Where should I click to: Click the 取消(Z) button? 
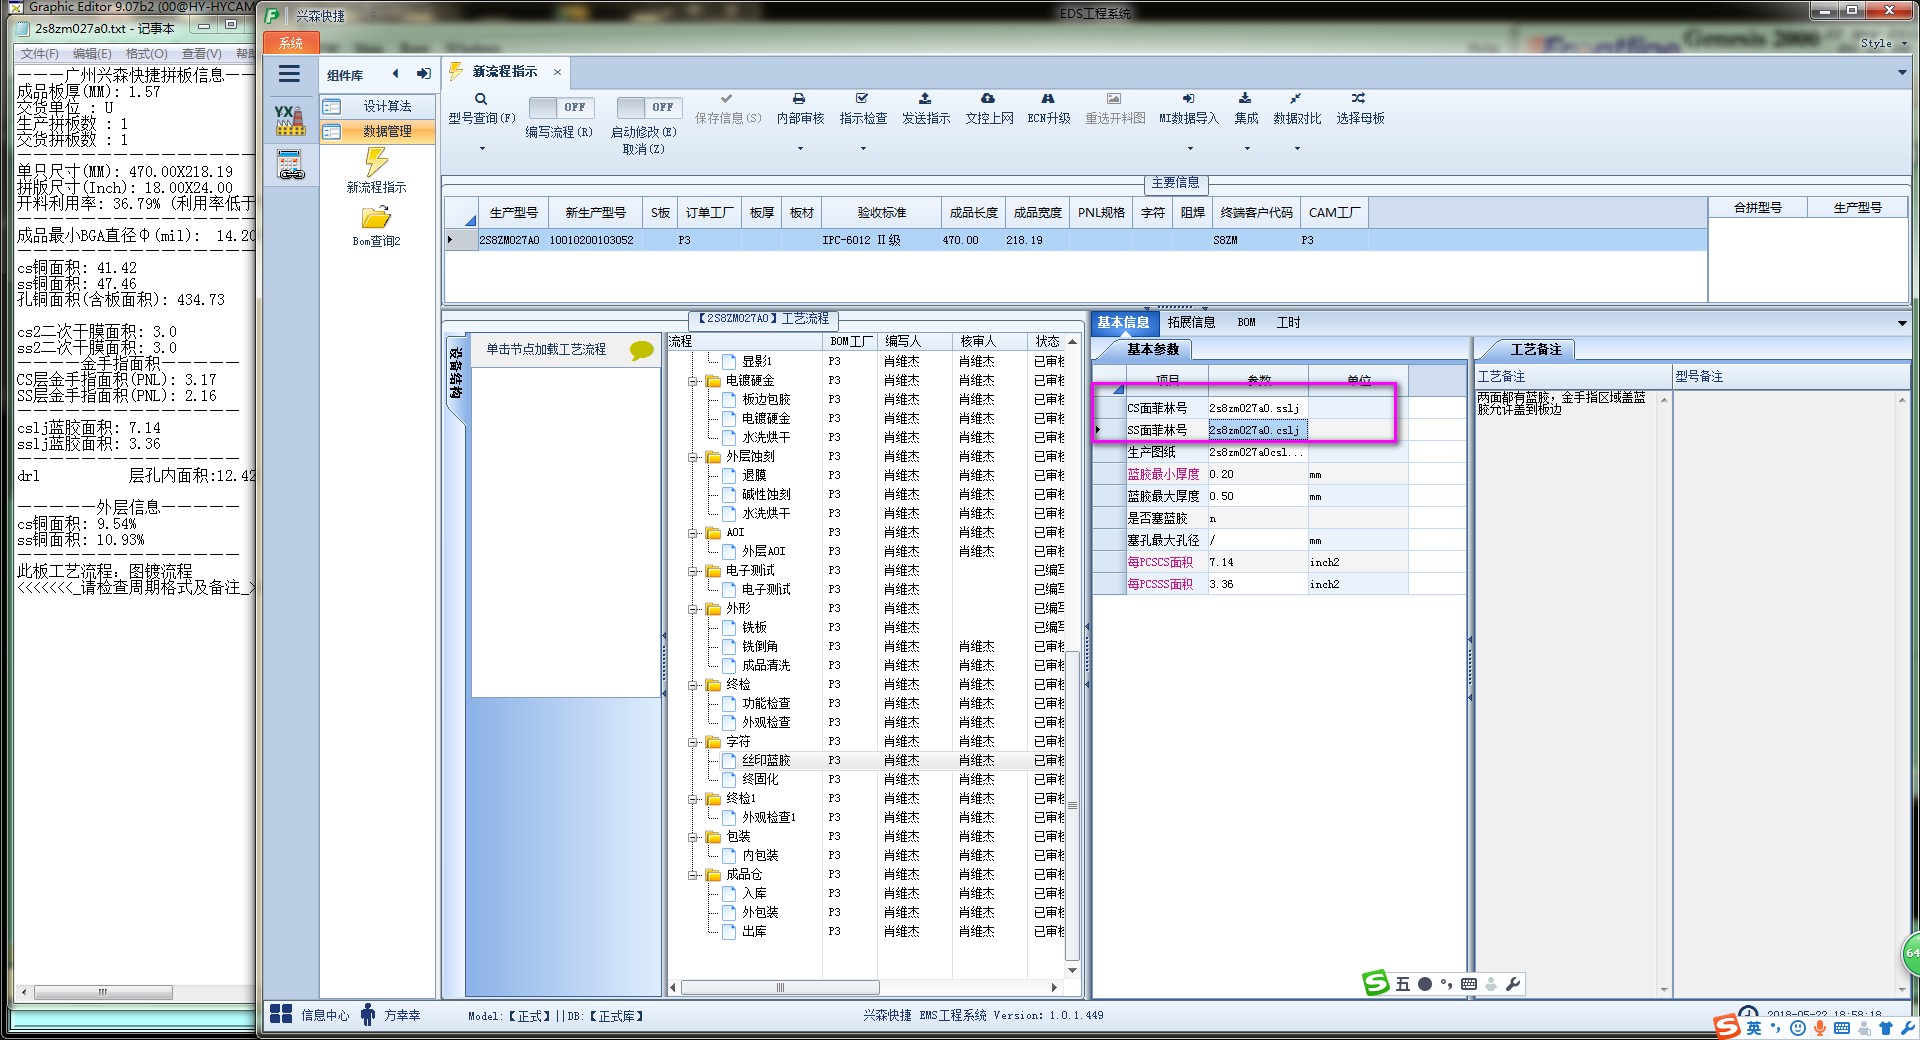pyautogui.click(x=643, y=149)
